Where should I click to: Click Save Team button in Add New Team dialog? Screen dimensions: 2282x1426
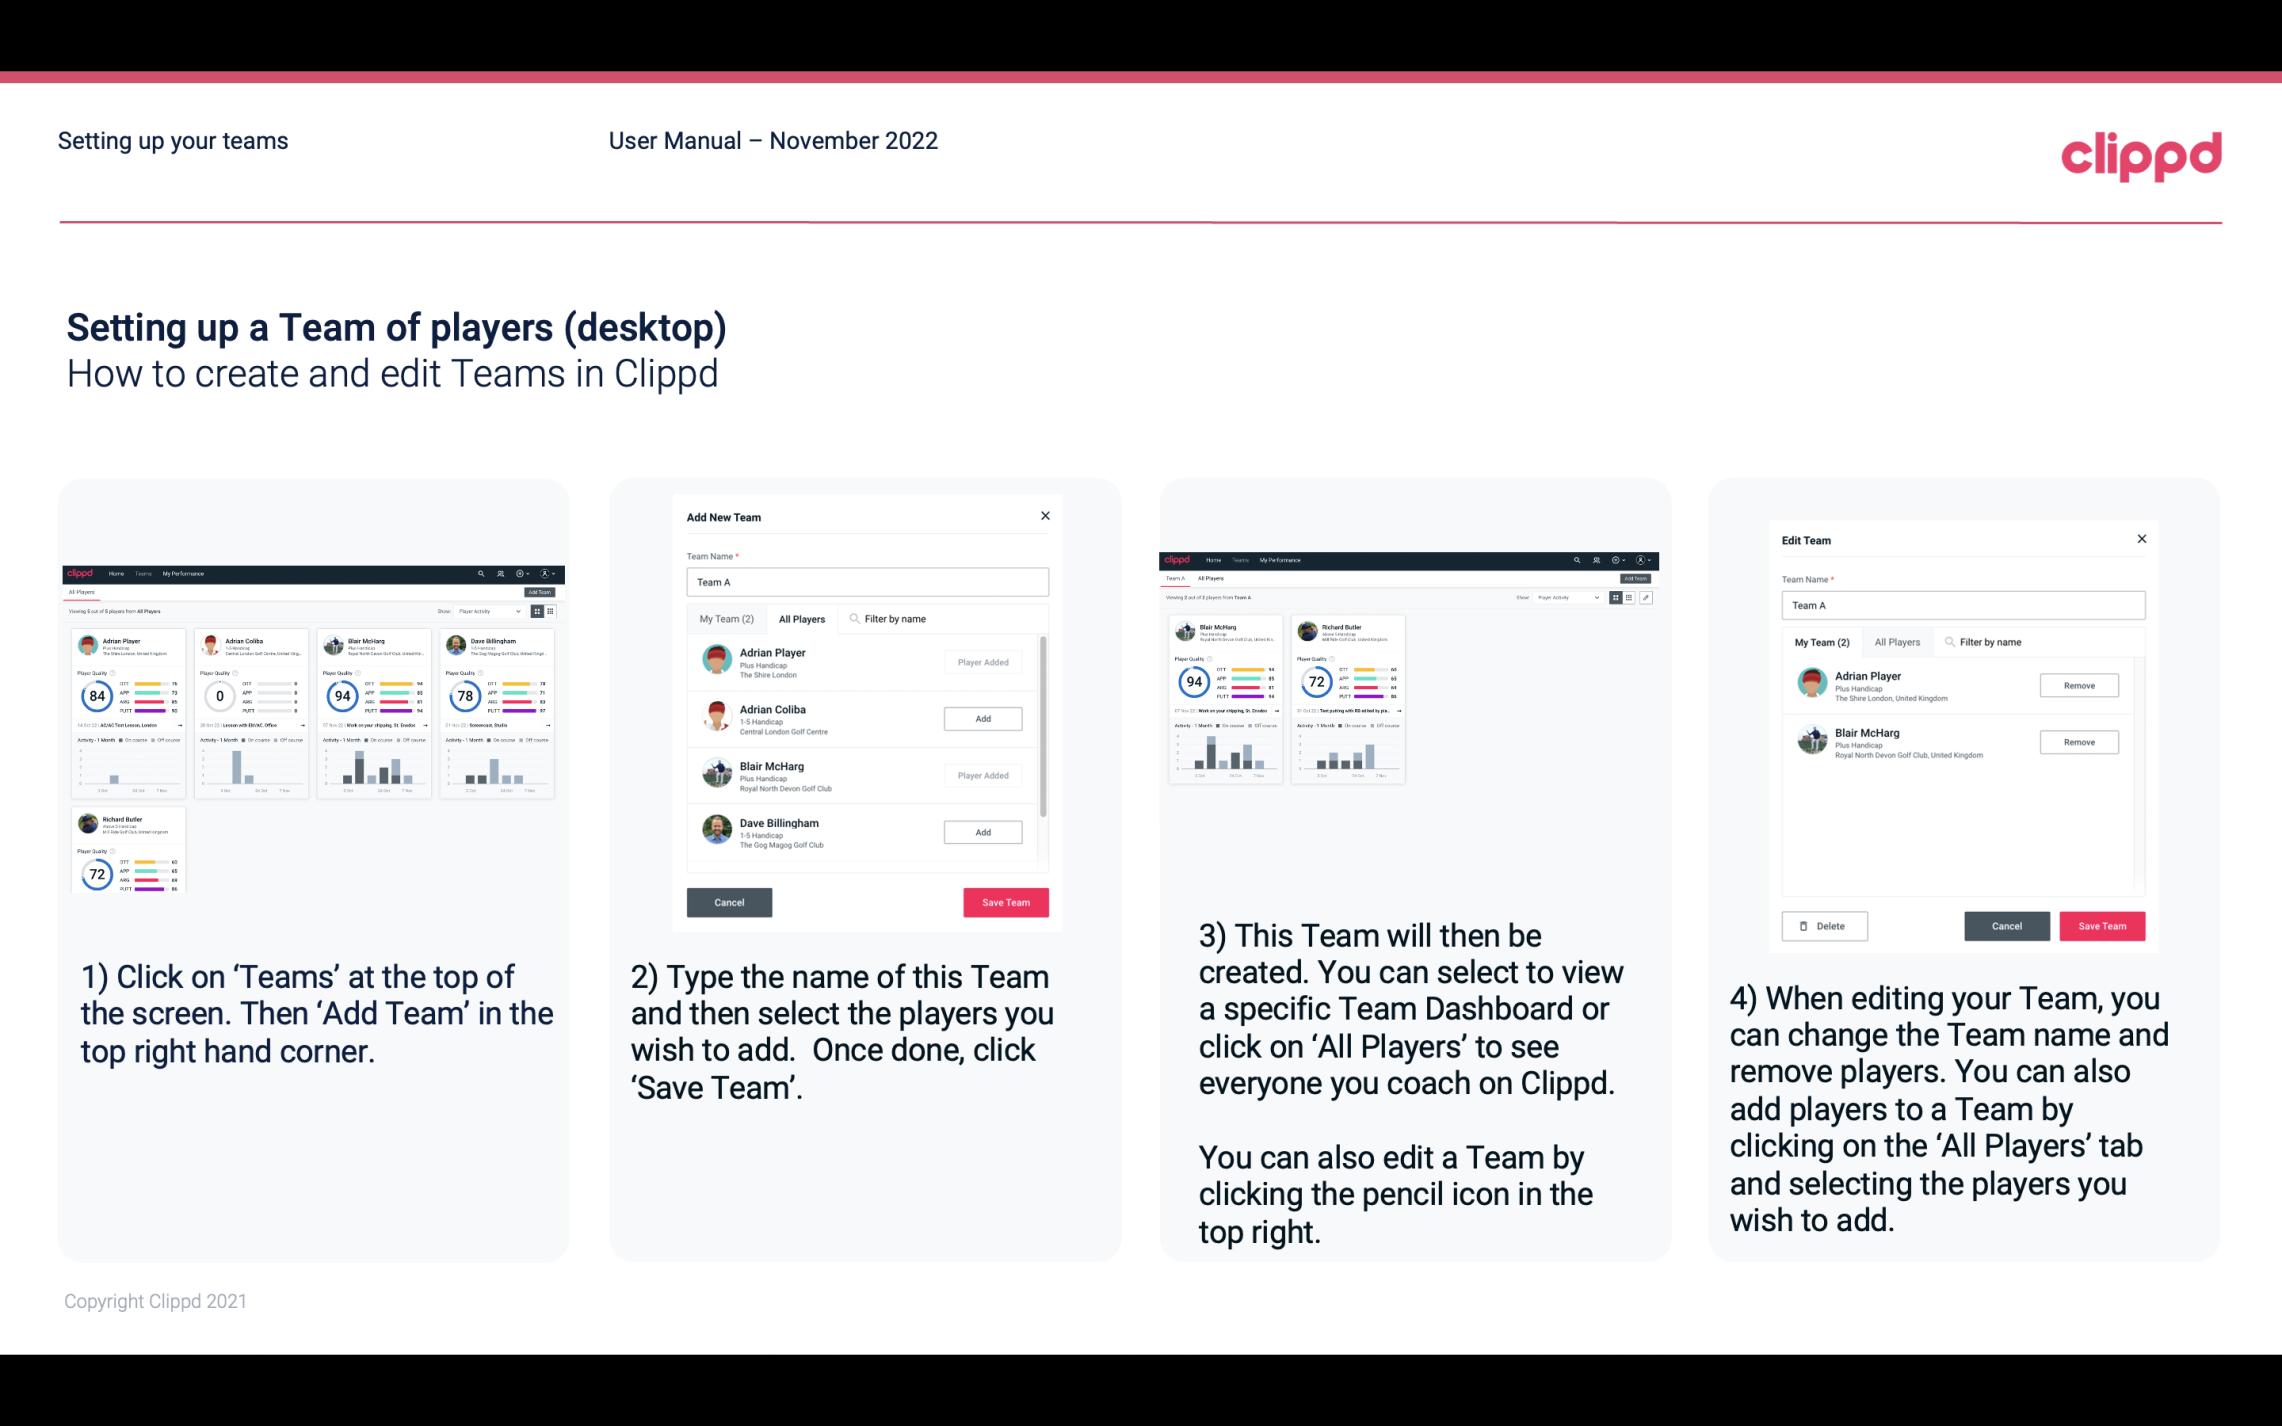(1005, 900)
